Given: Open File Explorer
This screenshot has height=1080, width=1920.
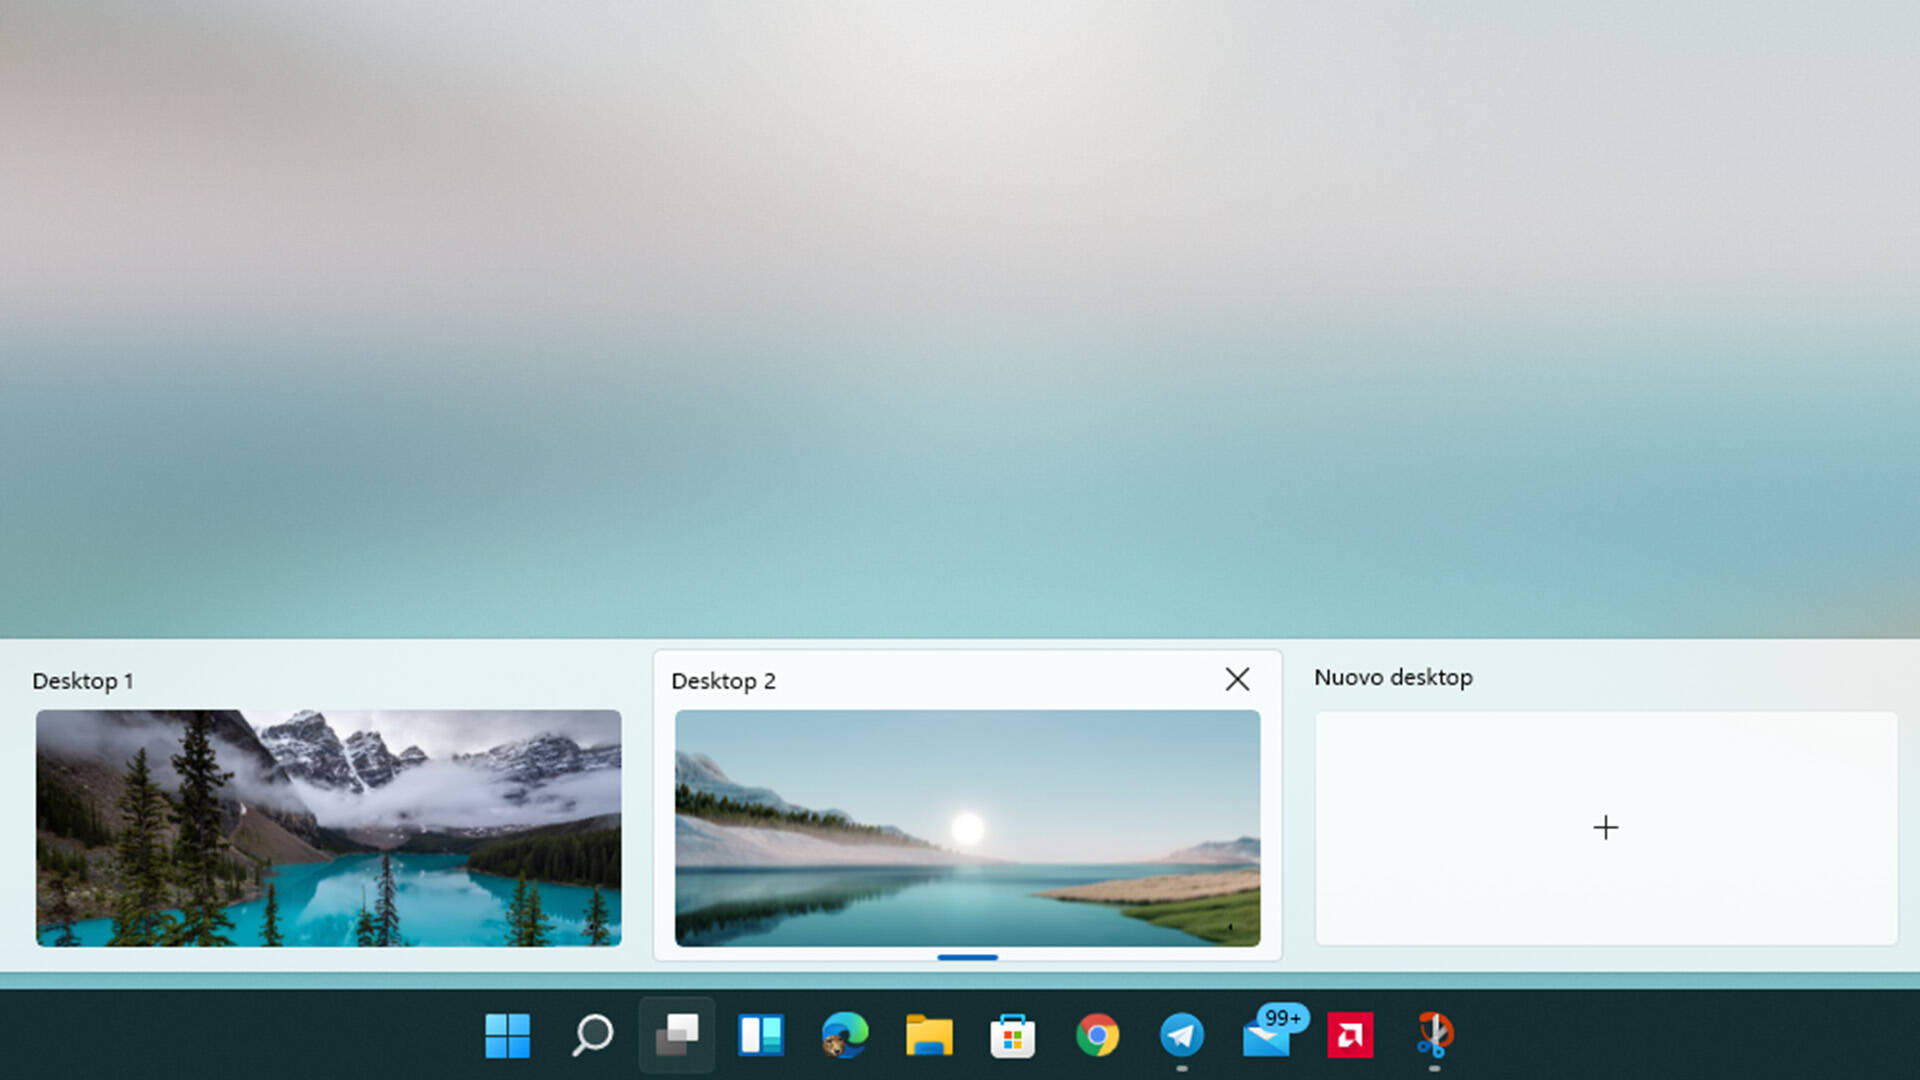Looking at the screenshot, I should click(x=930, y=1037).
